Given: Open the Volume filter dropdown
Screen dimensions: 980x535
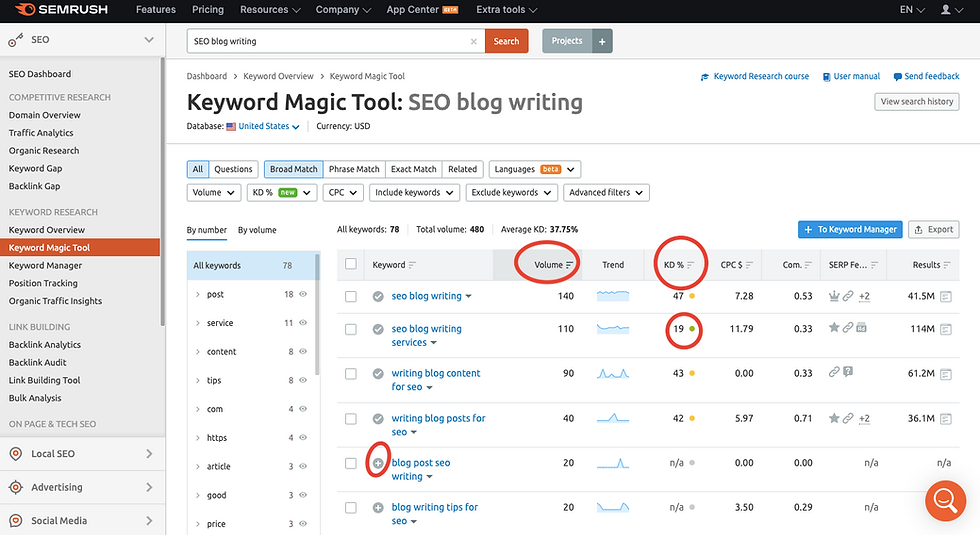Looking at the screenshot, I should (x=214, y=192).
